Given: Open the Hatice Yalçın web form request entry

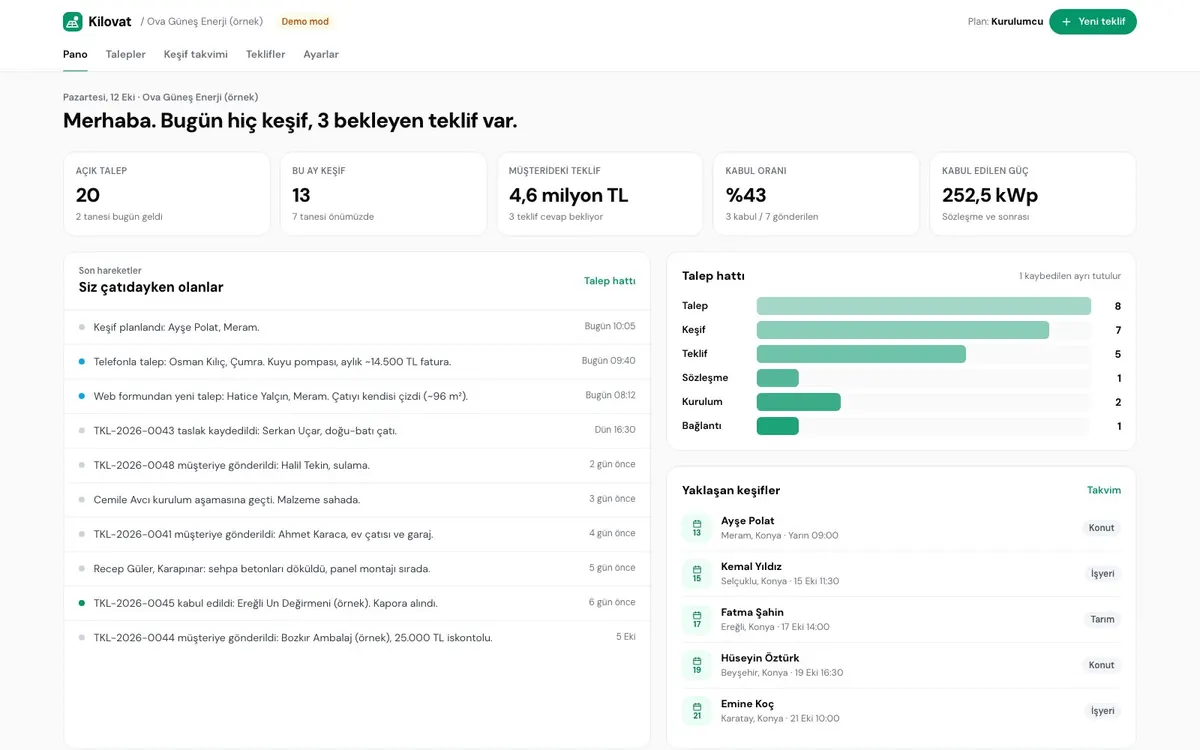Looking at the screenshot, I should click(357, 396).
